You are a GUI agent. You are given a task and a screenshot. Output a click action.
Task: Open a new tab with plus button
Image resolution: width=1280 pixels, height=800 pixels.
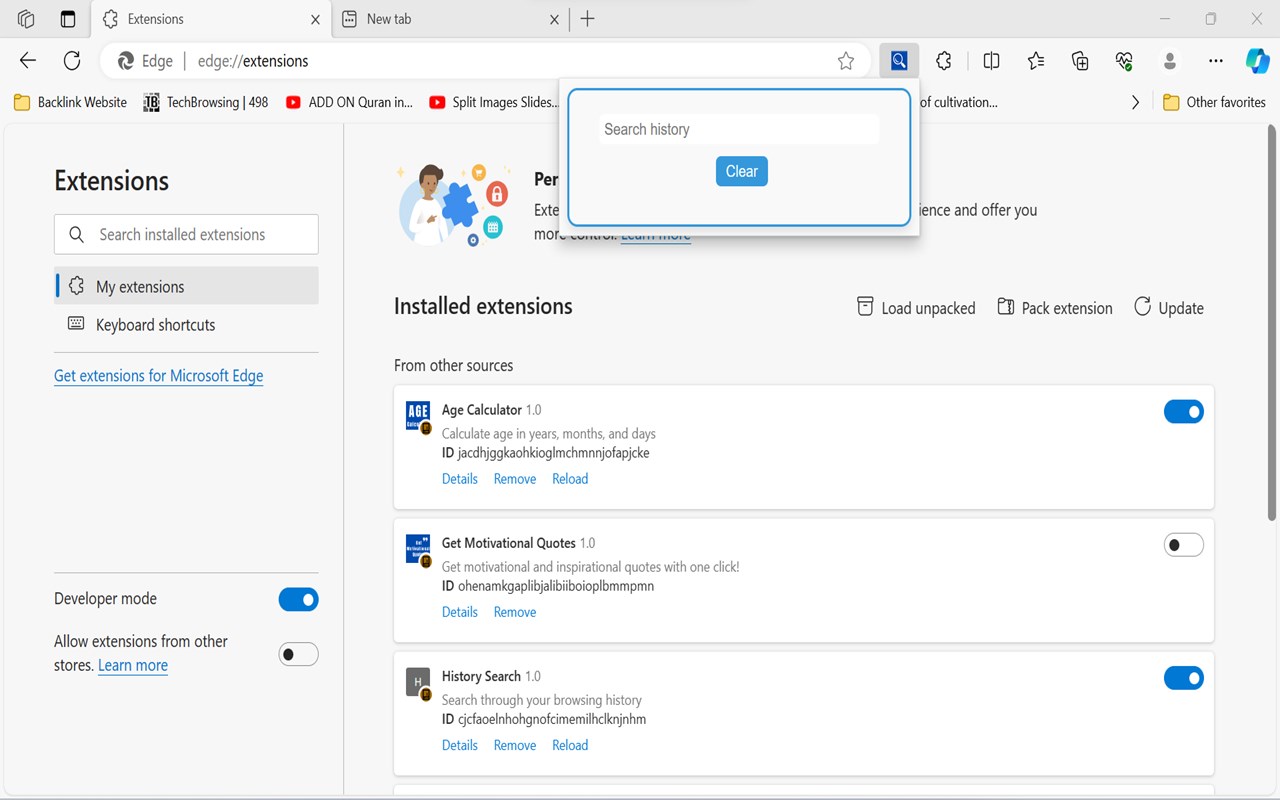(588, 19)
